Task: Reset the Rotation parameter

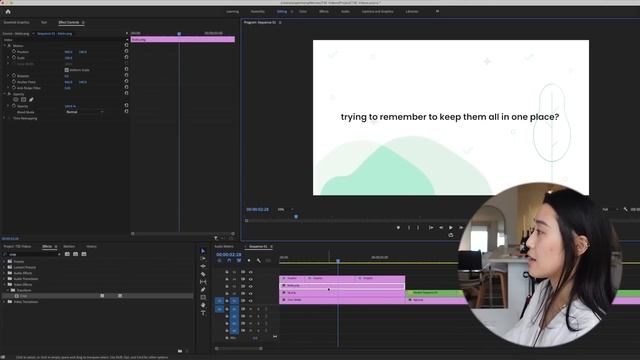Action: [x=126, y=75]
